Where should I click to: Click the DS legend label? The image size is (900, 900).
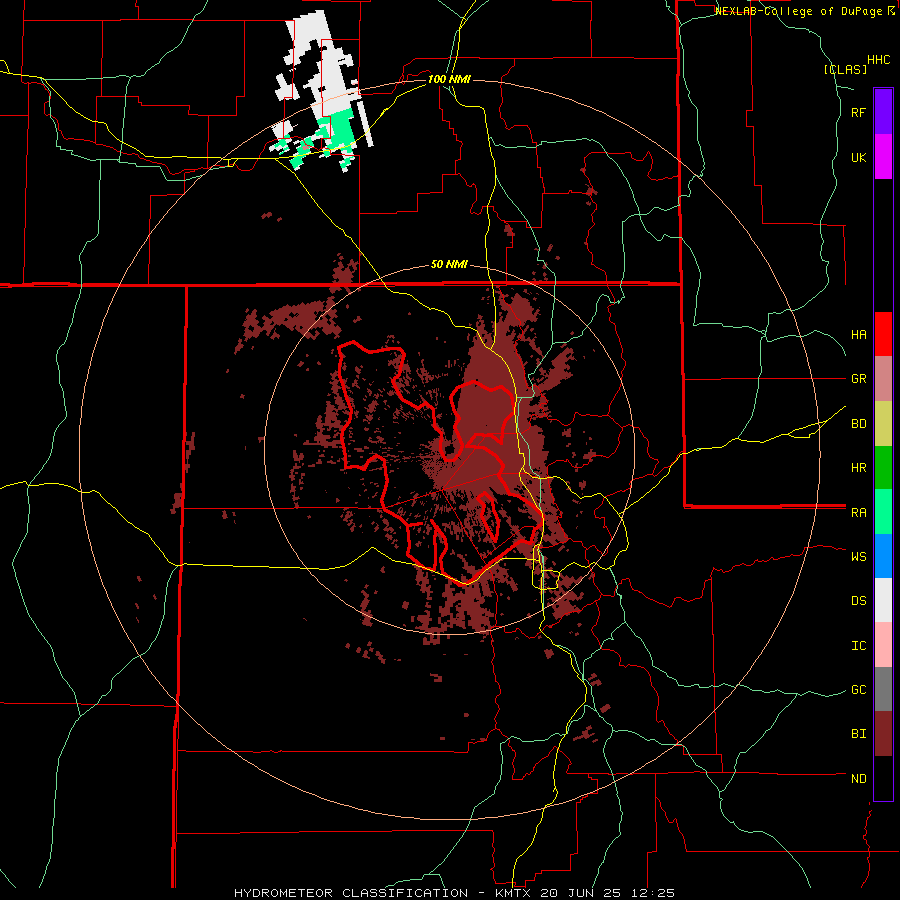pyautogui.click(x=858, y=600)
